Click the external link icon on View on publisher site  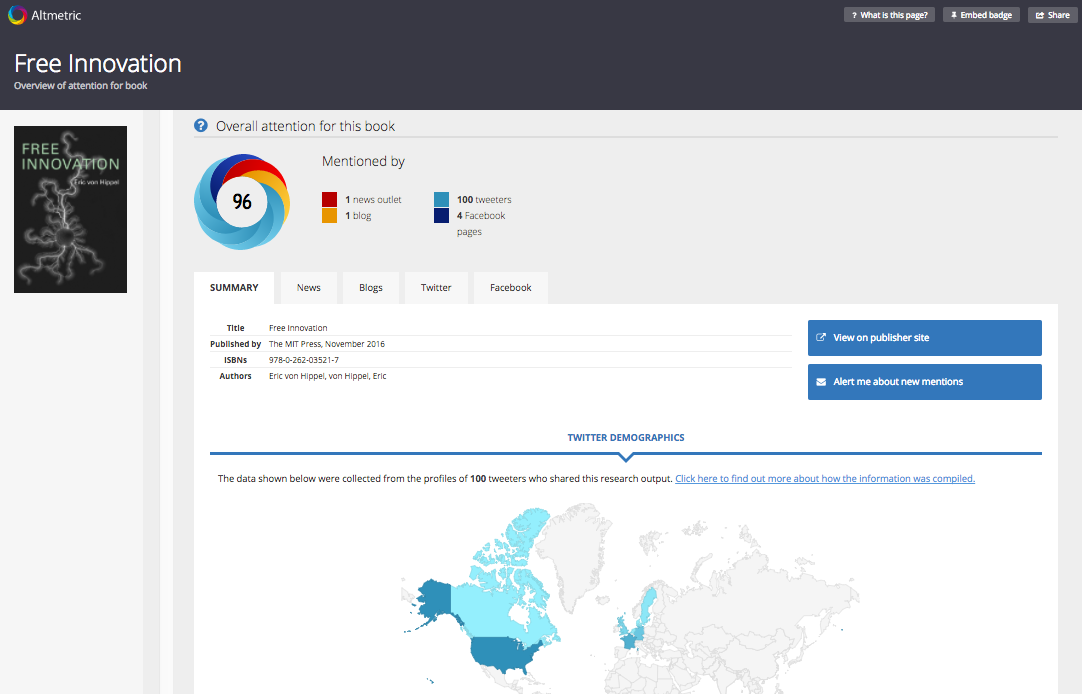[821, 337]
